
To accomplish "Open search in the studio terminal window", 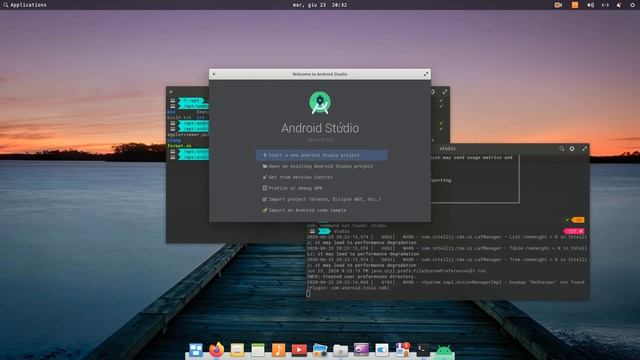I will tap(562, 149).
